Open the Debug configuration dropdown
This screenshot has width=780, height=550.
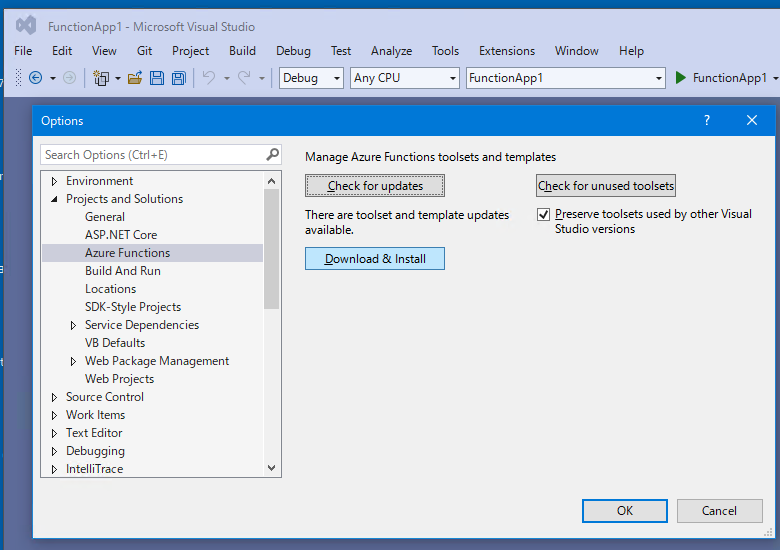311,78
